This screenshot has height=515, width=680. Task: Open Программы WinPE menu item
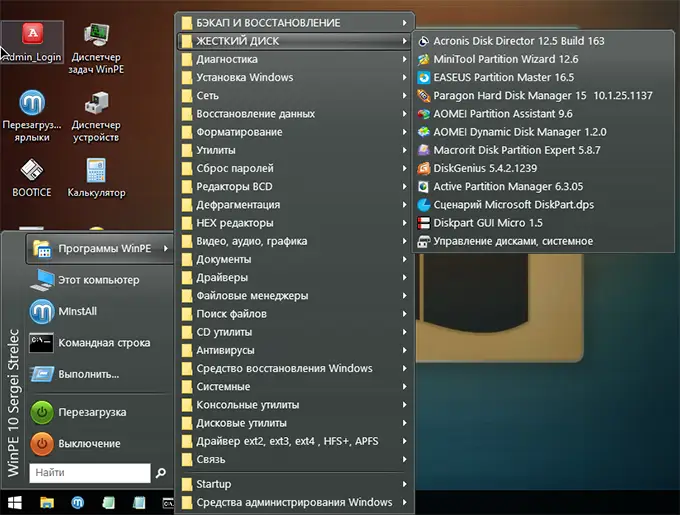coord(98,248)
